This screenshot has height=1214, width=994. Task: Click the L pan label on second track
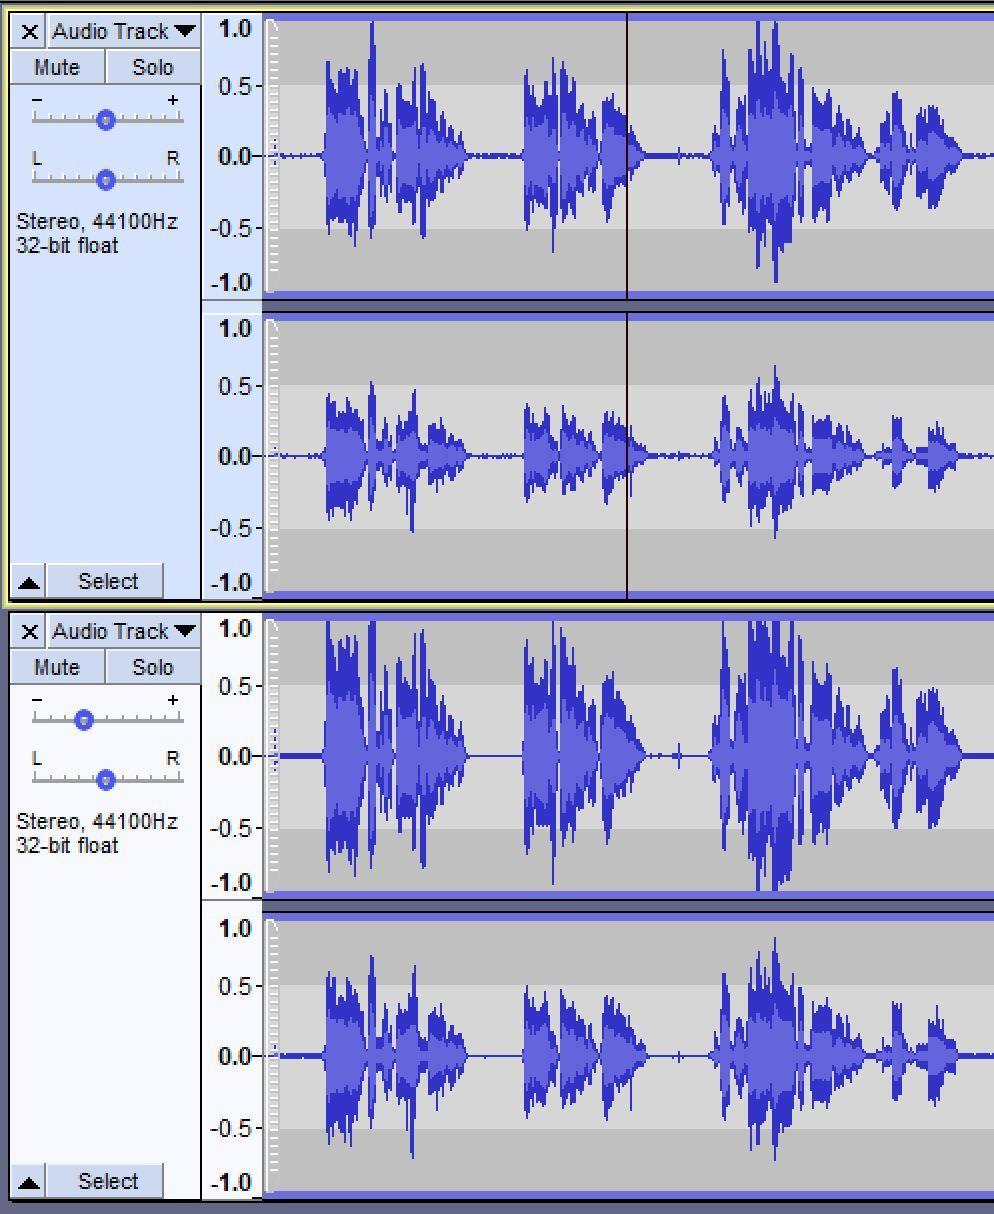pyautogui.click(x=38, y=758)
